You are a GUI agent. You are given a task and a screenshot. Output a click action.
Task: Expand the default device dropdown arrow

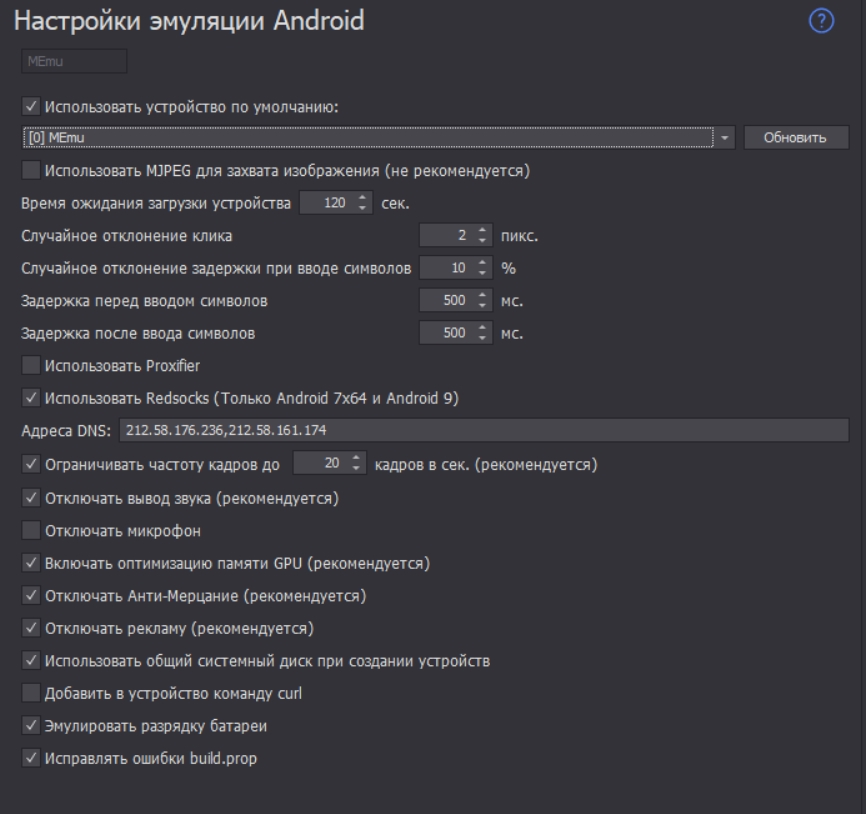(x=727, y=137)
